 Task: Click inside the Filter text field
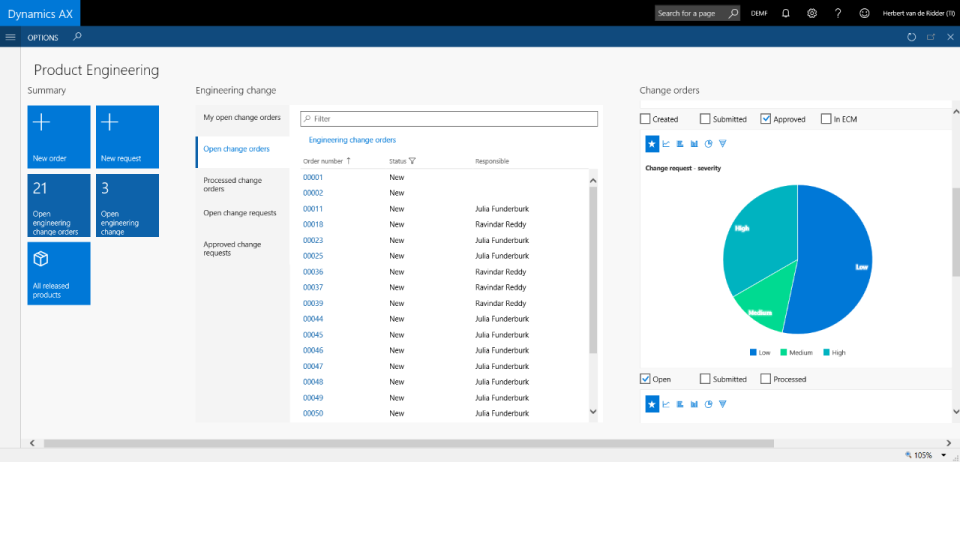450,119
